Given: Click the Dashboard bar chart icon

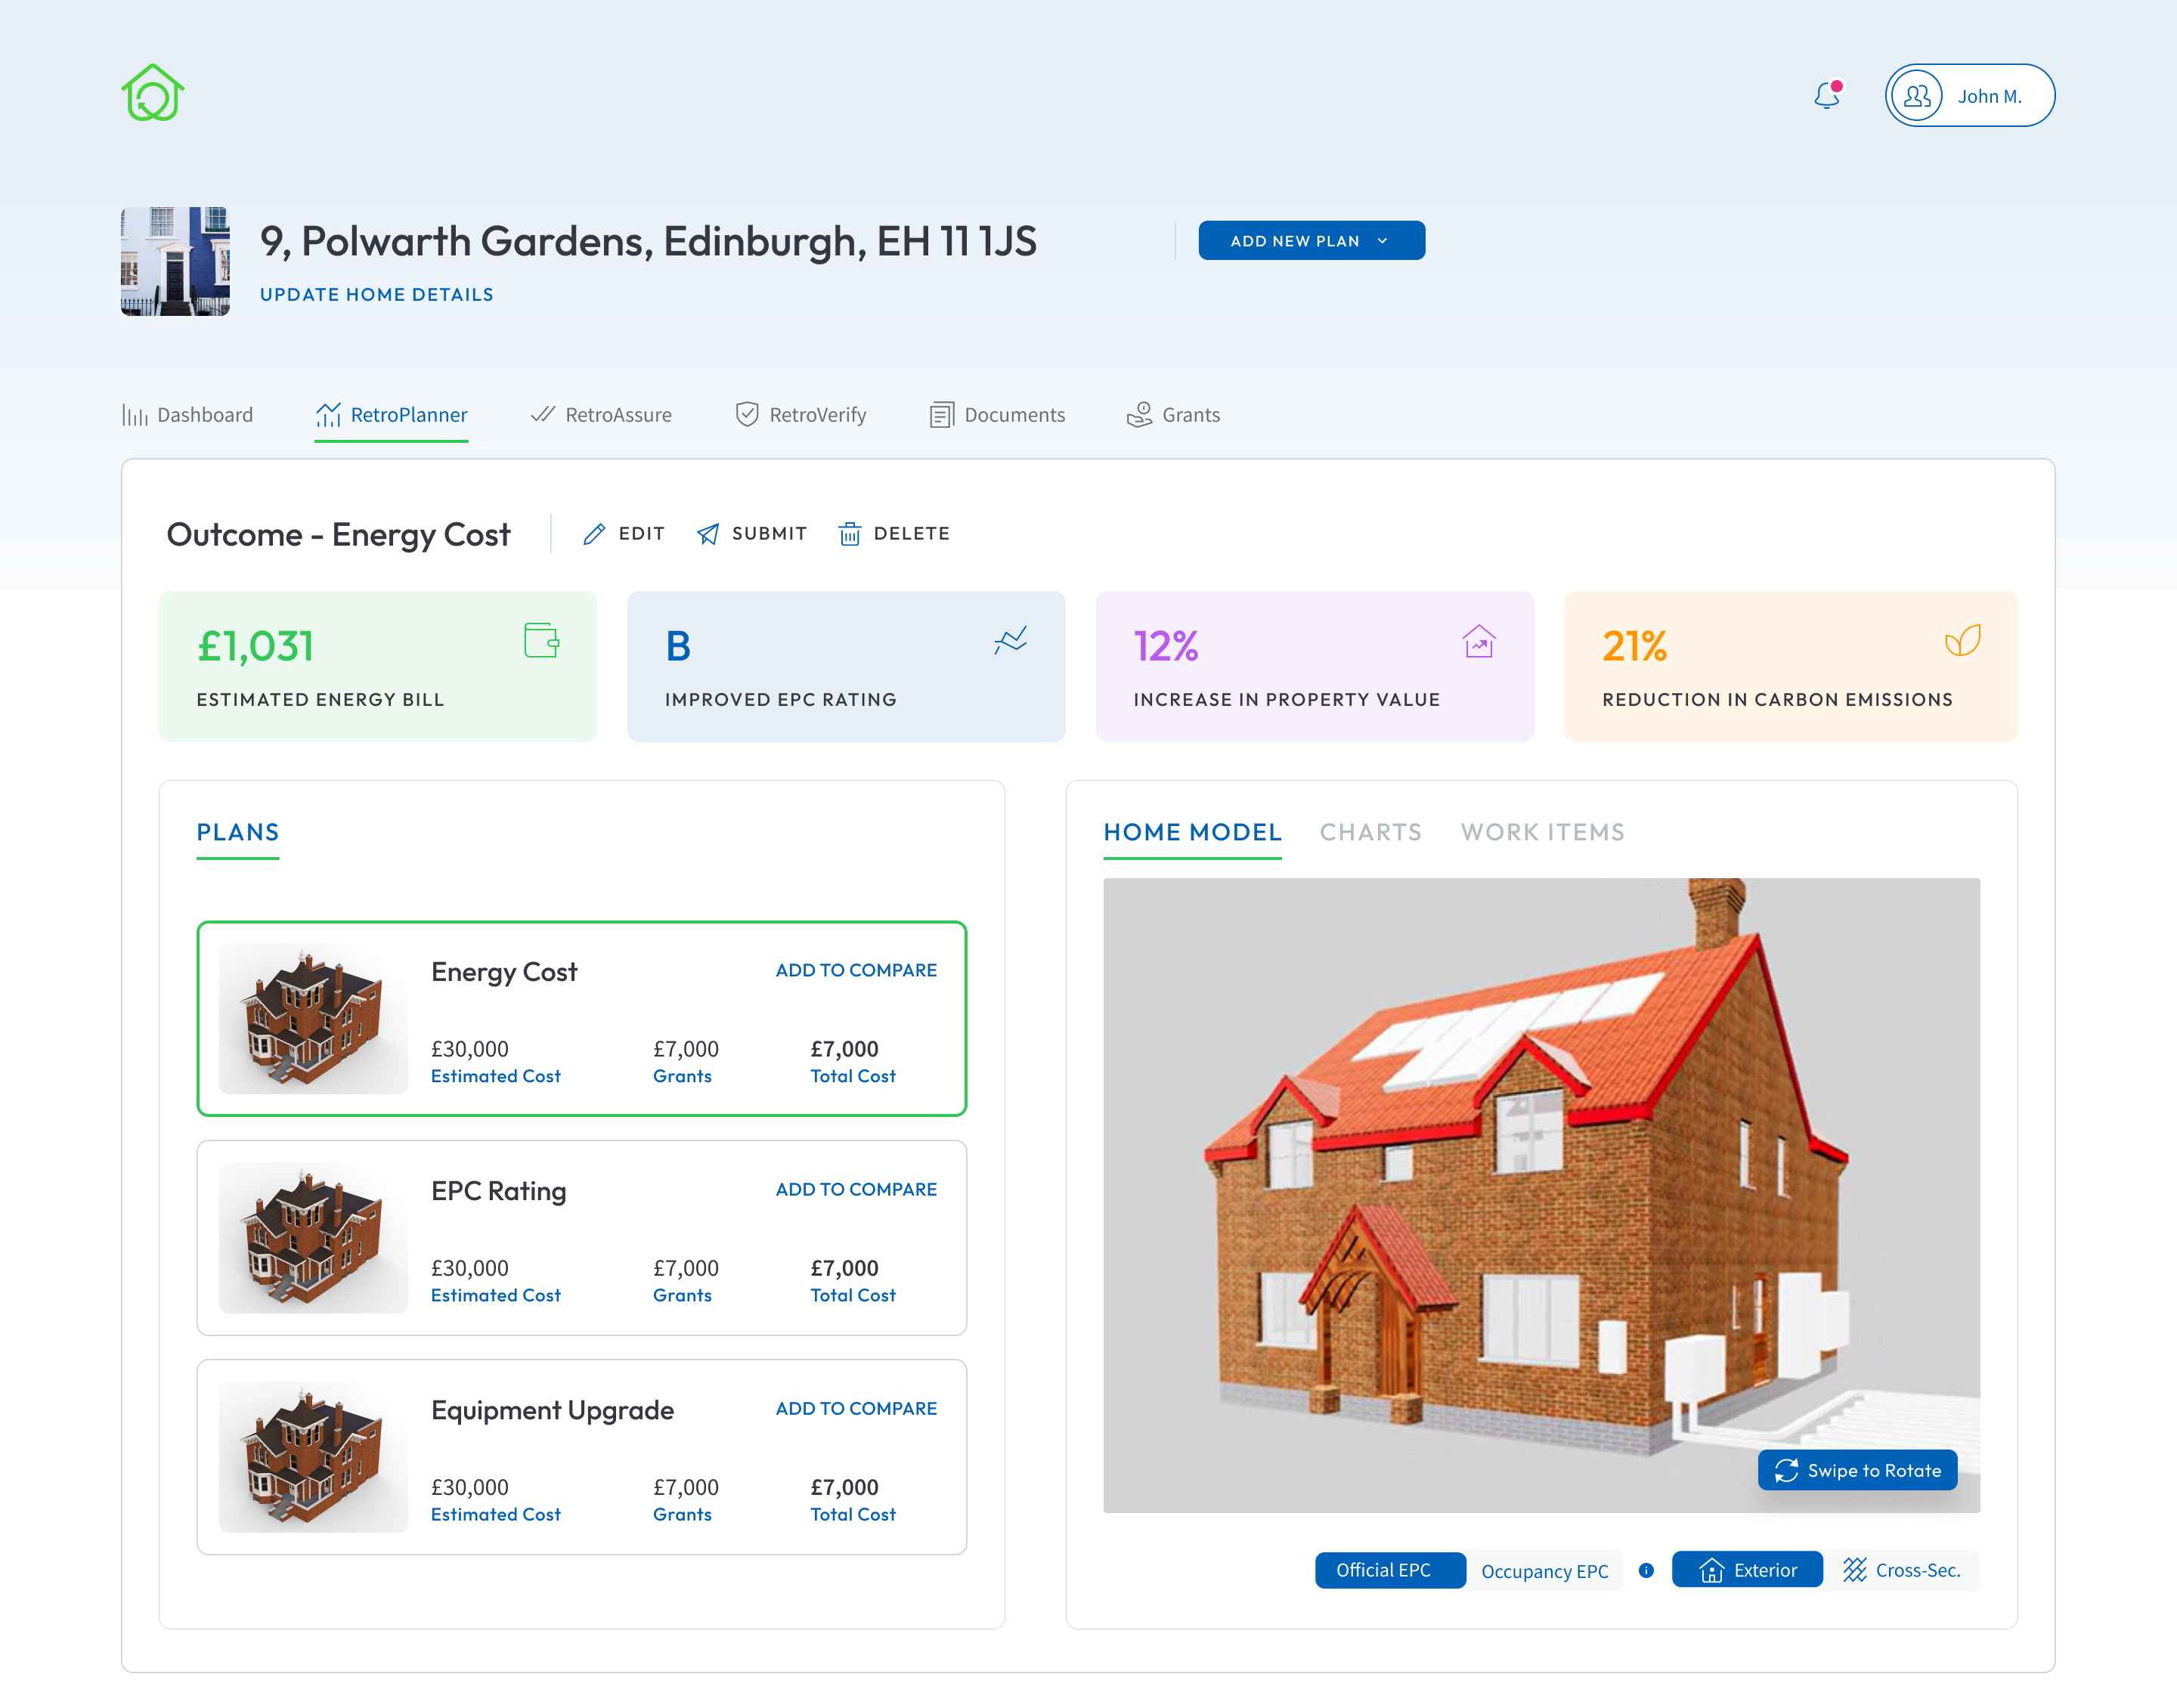Looking at the screenshot, I should pyautogui.click(x=135, y=415).
